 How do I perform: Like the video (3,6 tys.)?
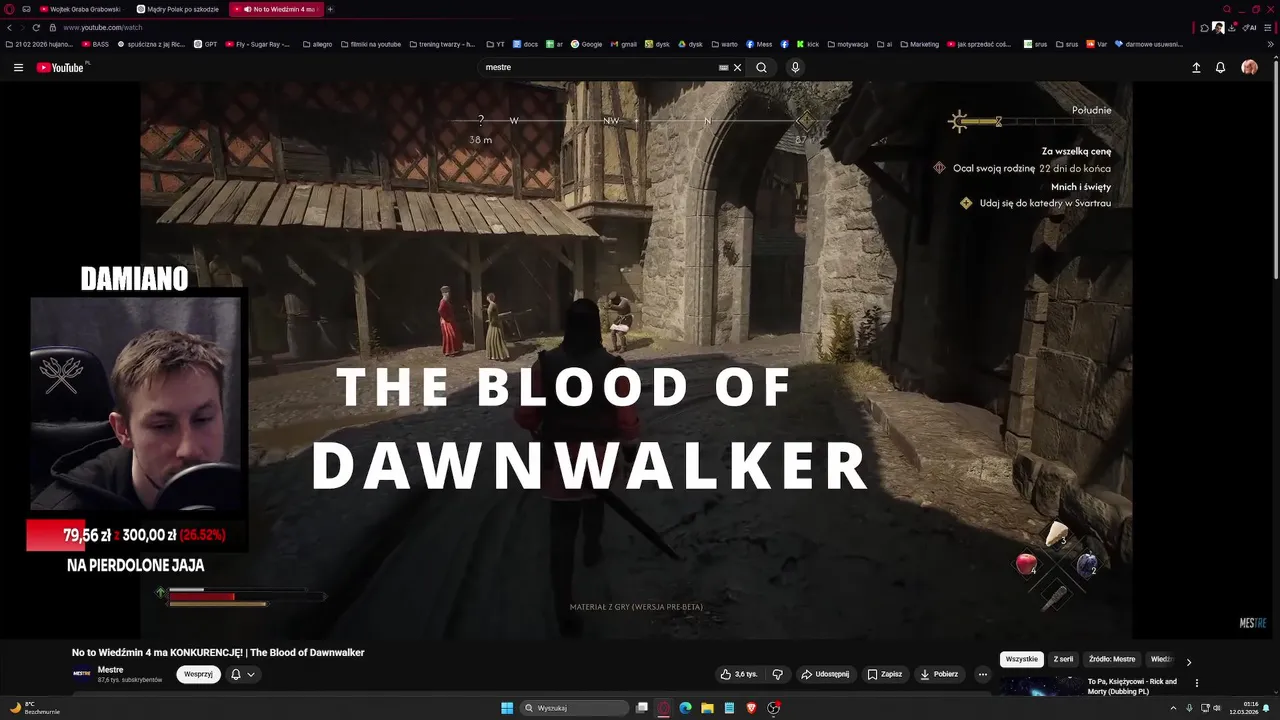(x=739, y=674)
